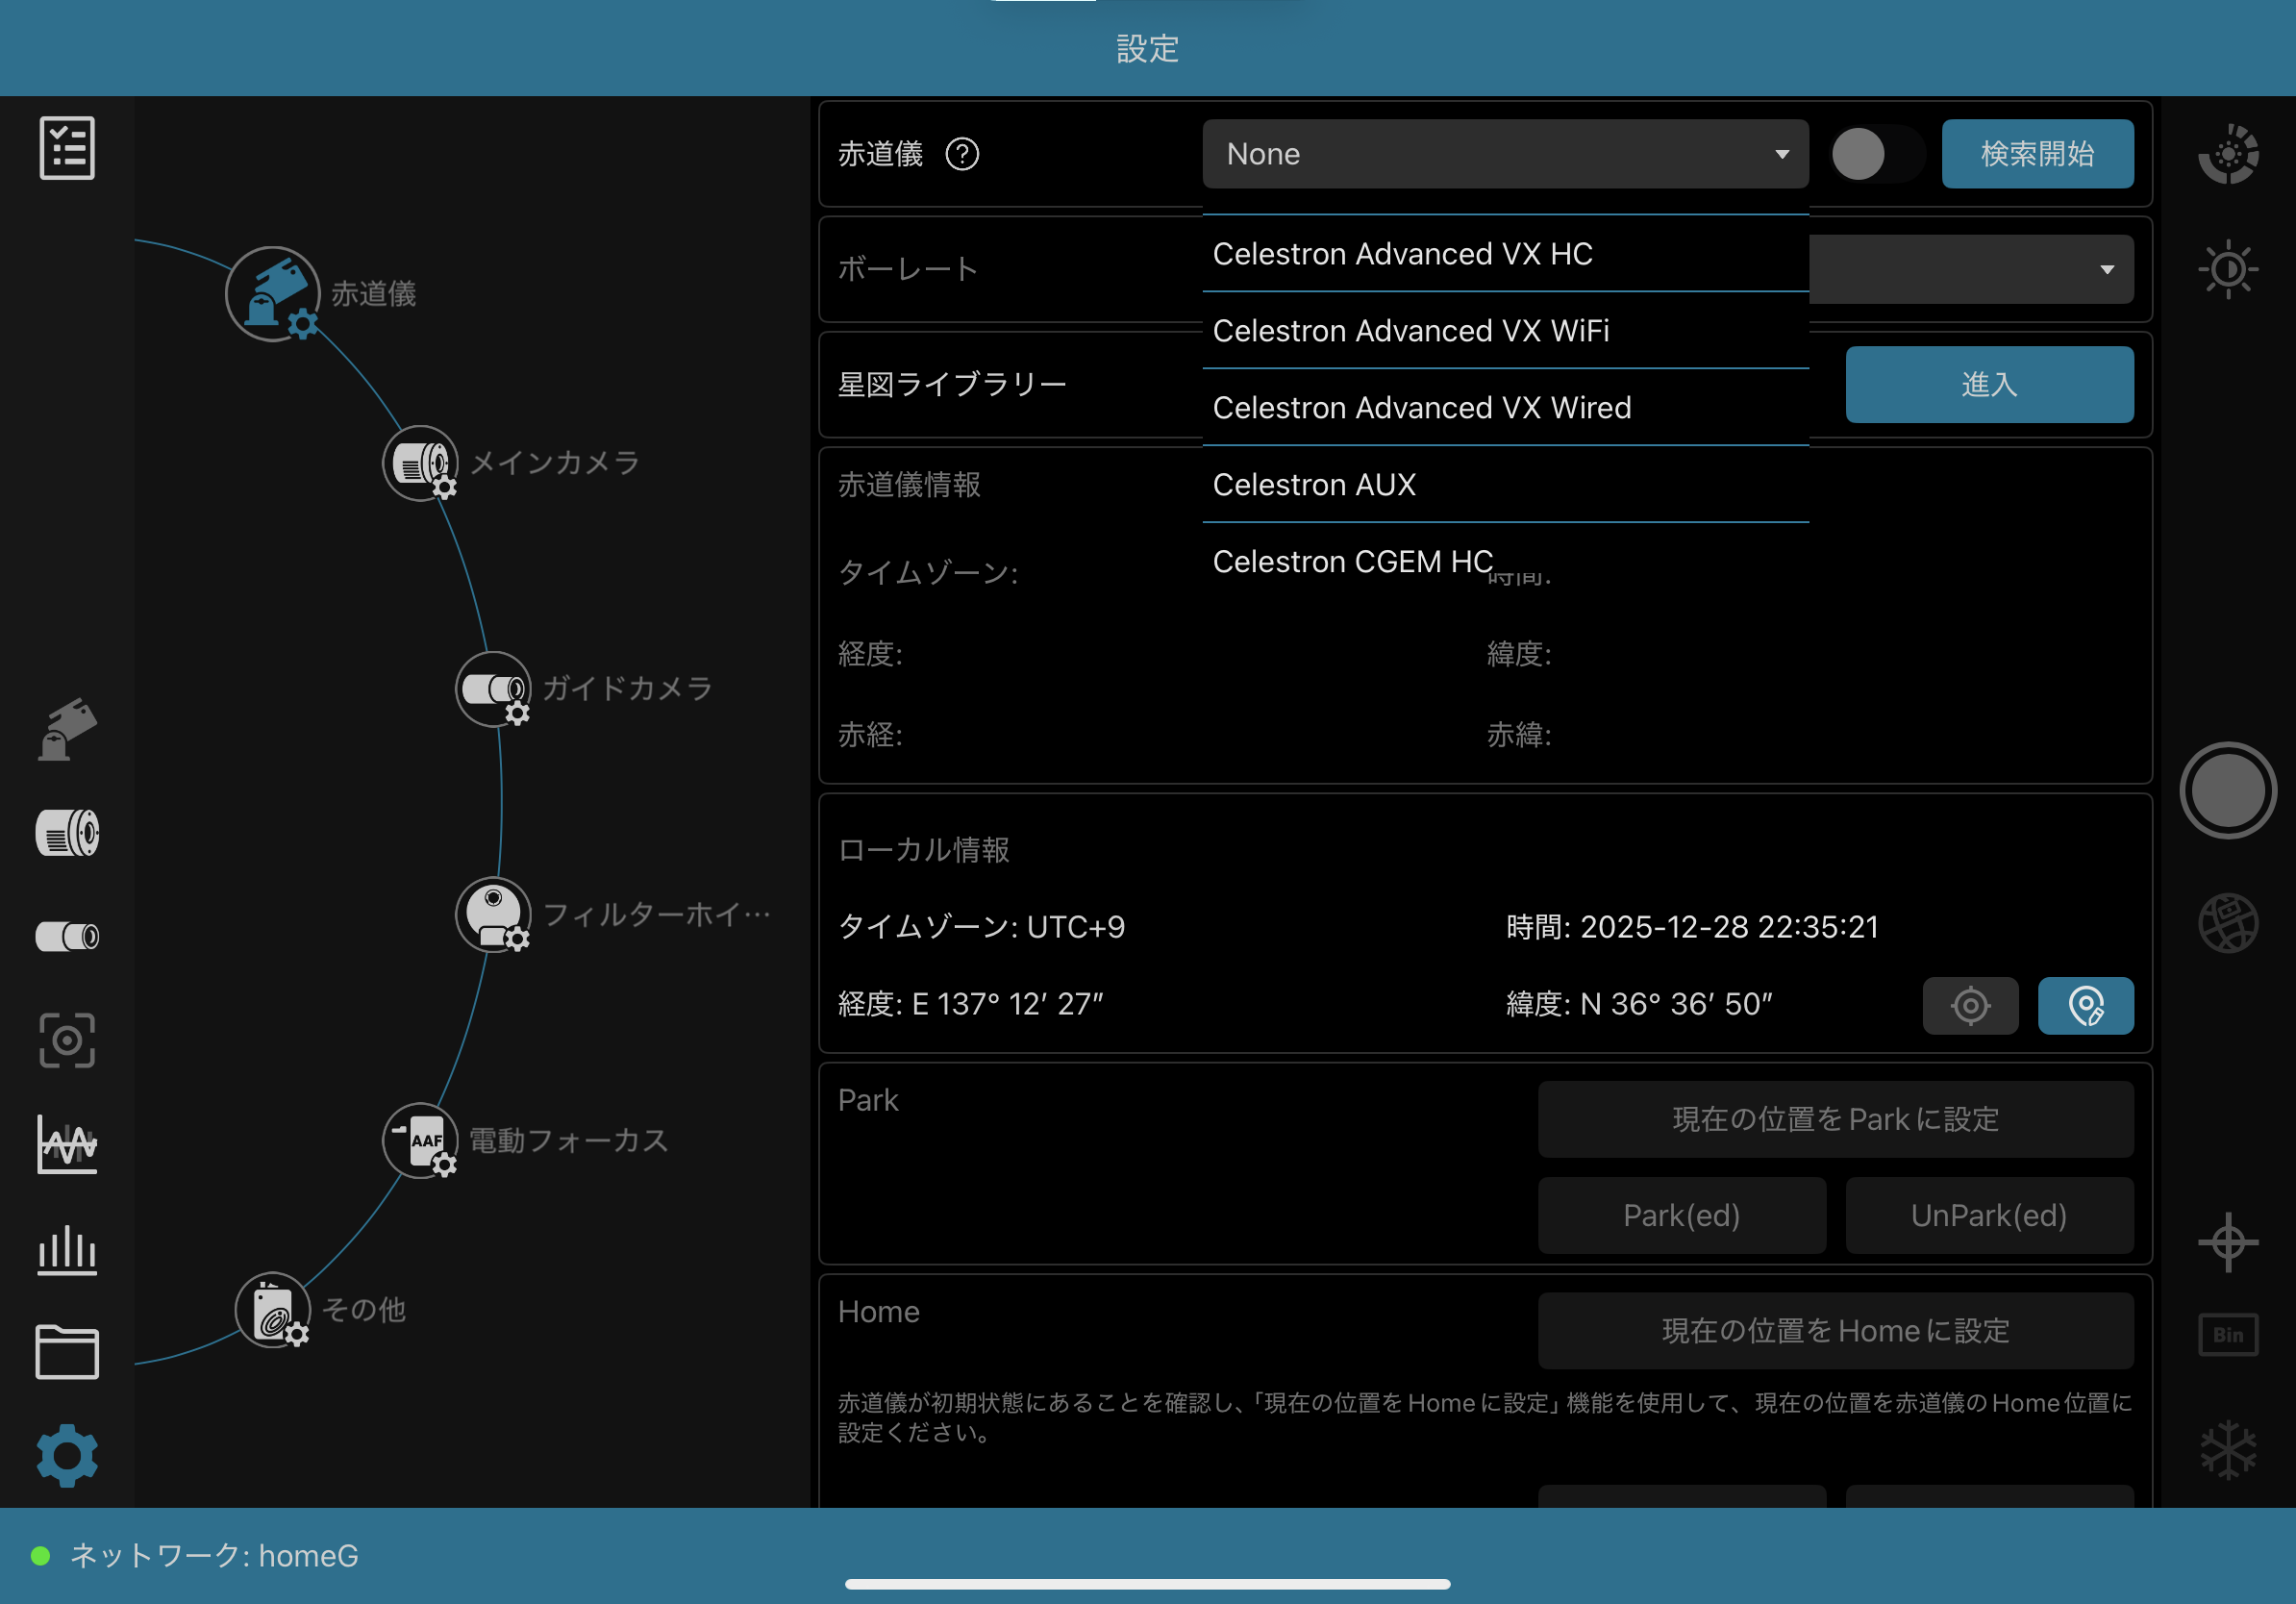Open the main camera icon in the left sidebar
2296x1604 pixels.
click(67, 833)
